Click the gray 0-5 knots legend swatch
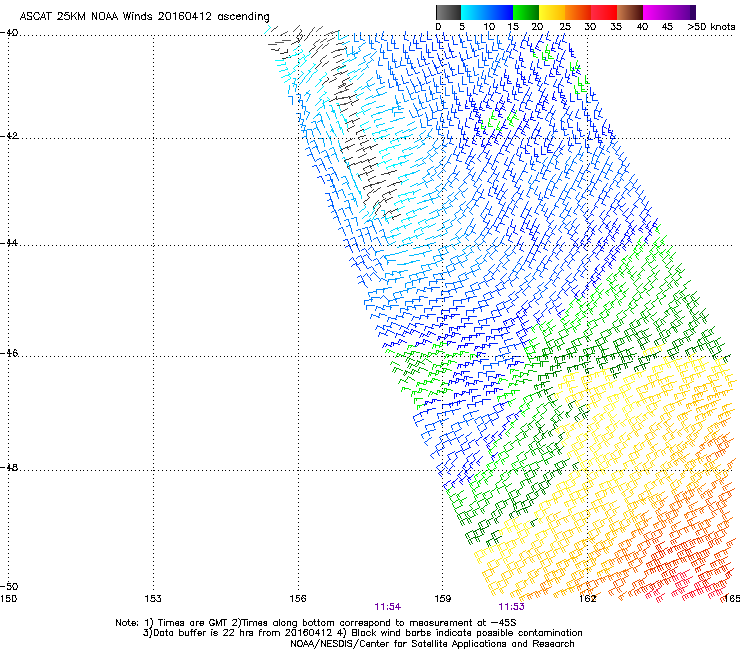Viewport: 740px width, 650px height. 448,13
